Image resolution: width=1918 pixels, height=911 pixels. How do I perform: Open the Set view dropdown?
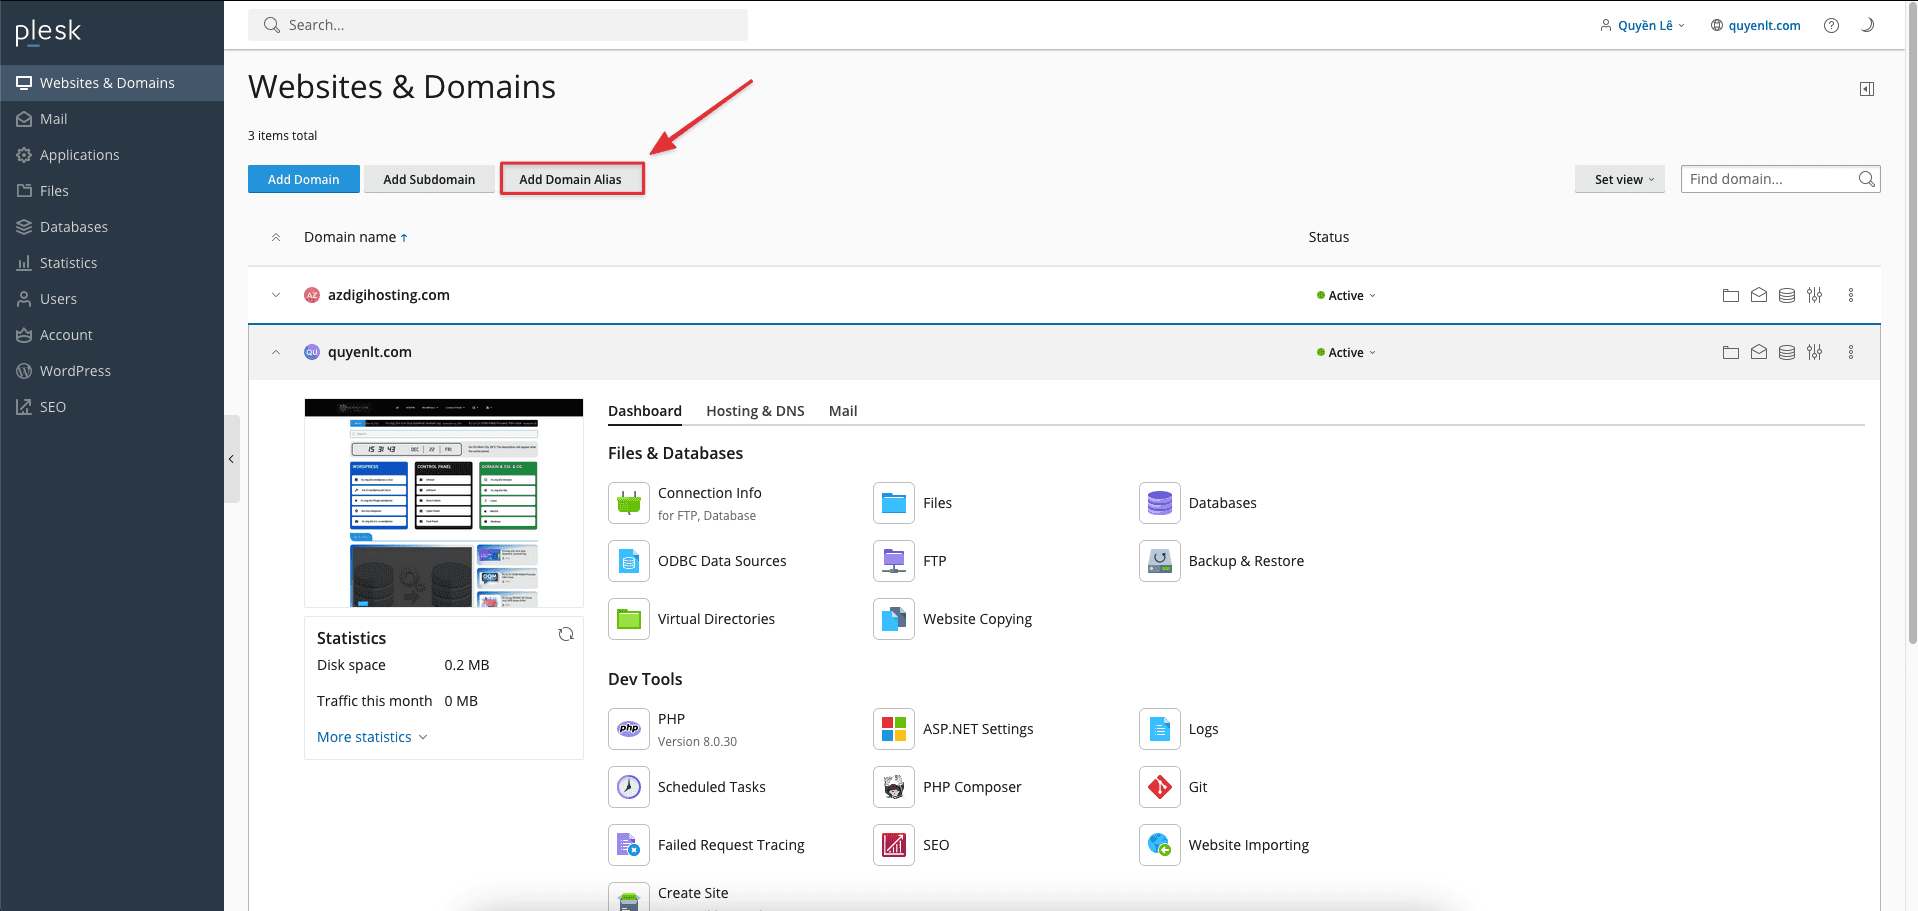click(1619, 179)
